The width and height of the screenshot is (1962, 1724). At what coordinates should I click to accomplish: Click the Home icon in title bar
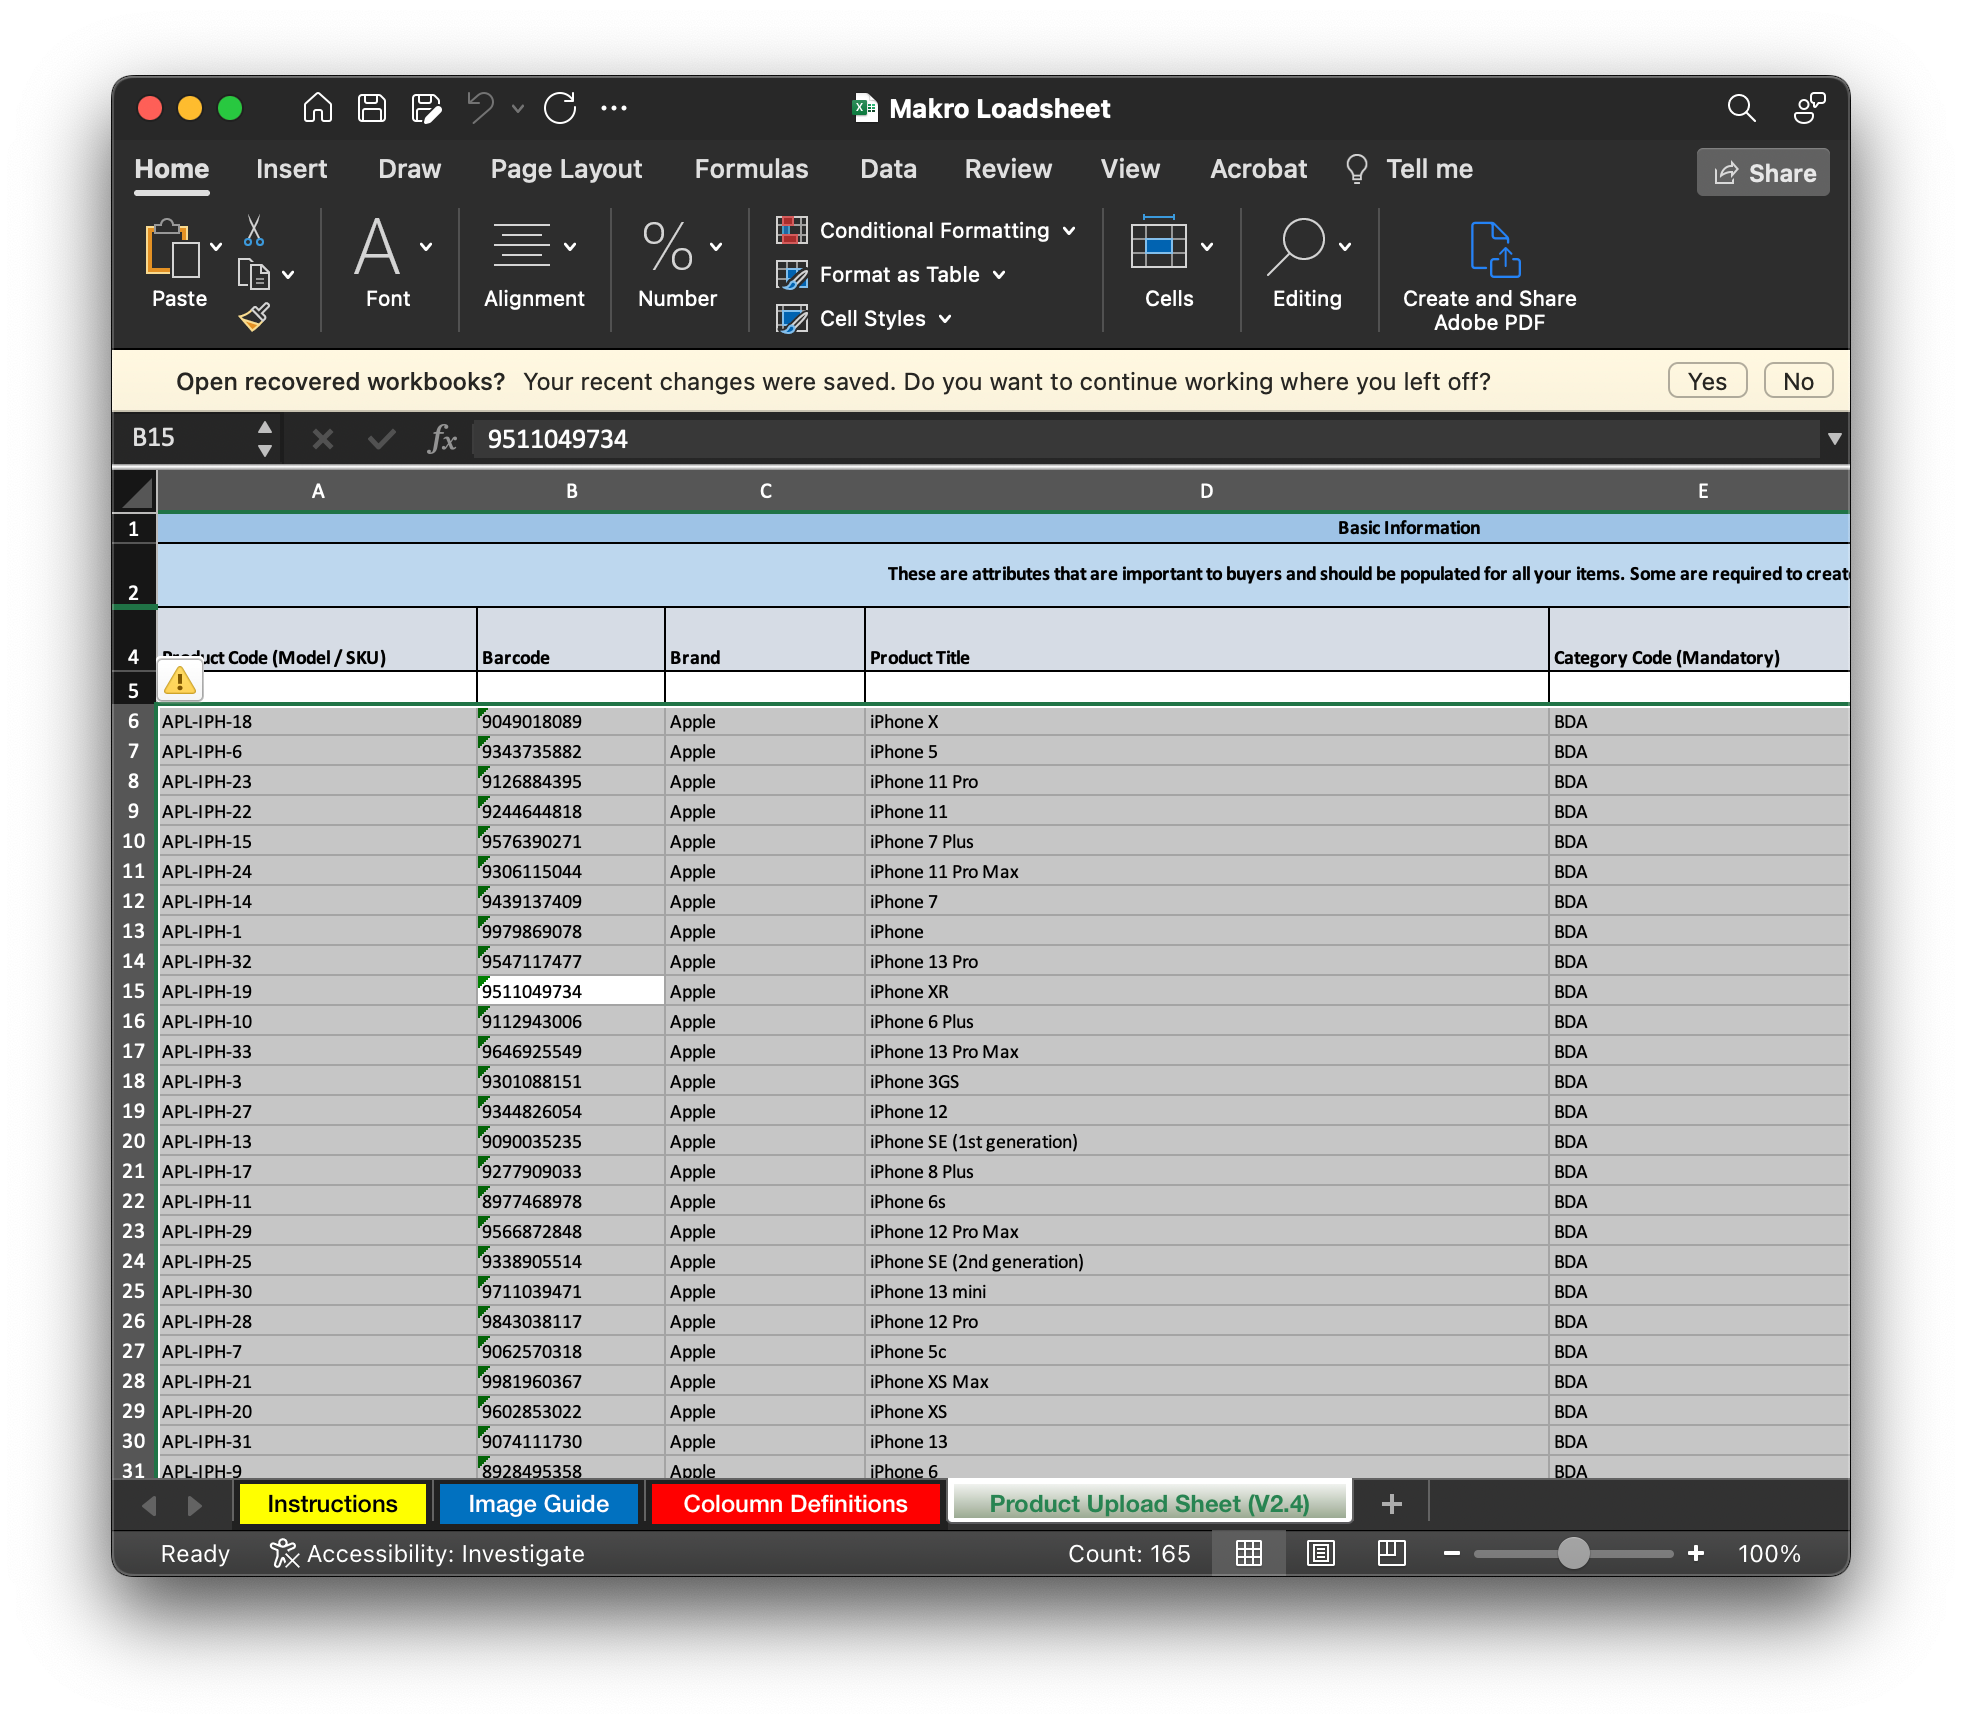pyautogui.click(x=318, y=108)
